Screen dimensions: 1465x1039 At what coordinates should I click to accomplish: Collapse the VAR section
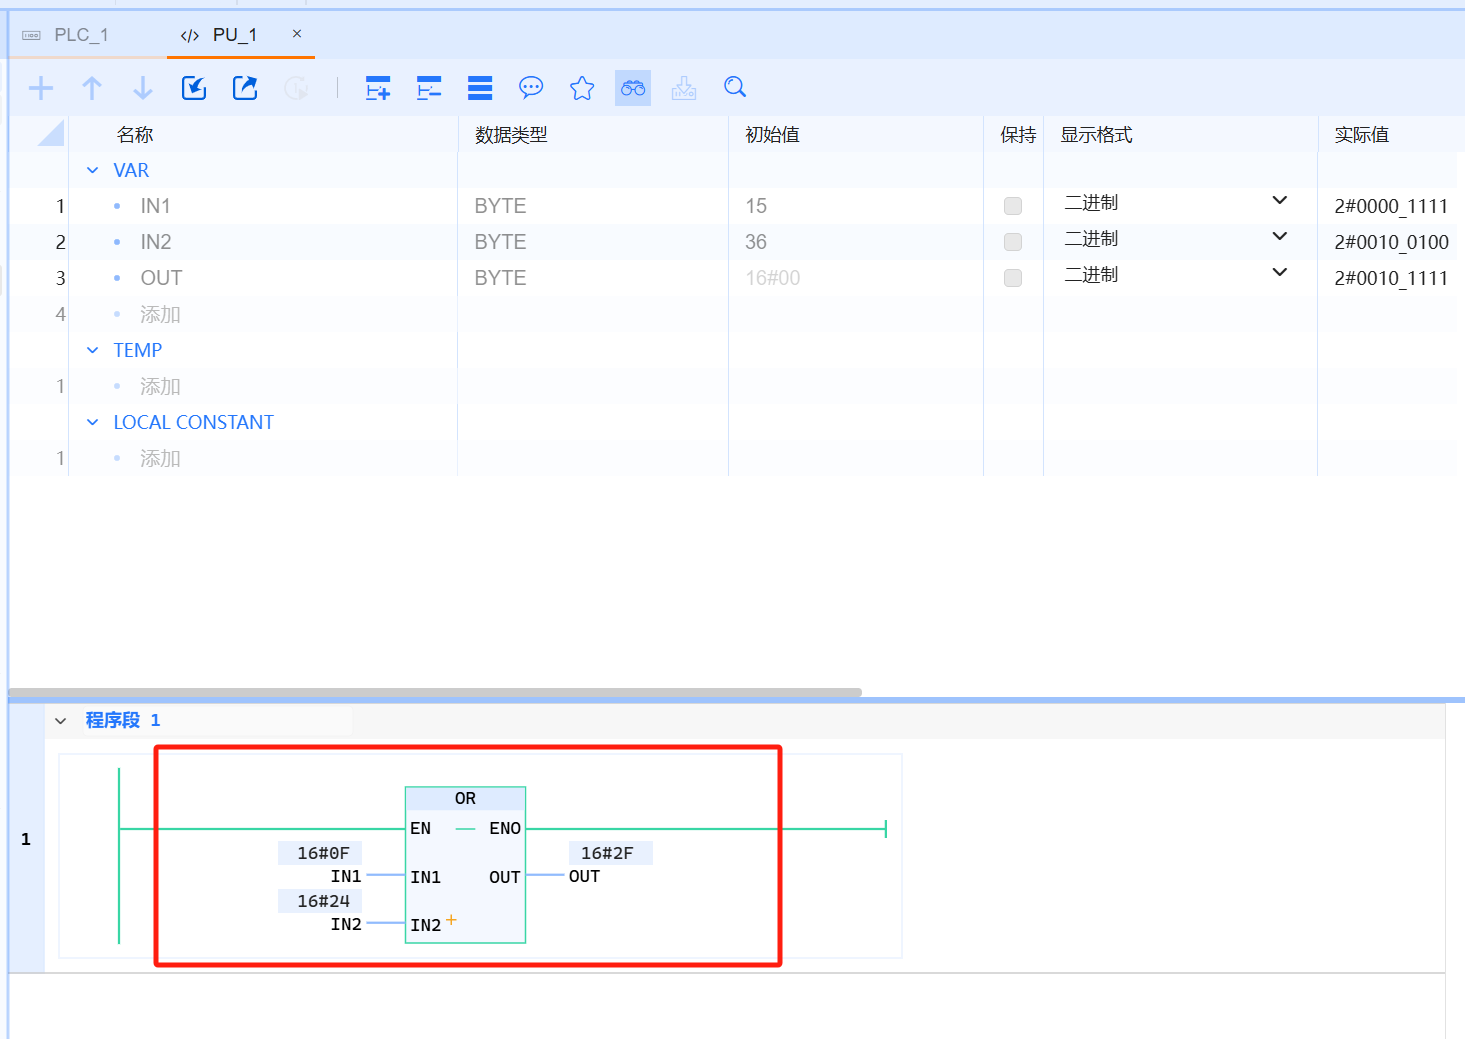[x=93, y=171]
